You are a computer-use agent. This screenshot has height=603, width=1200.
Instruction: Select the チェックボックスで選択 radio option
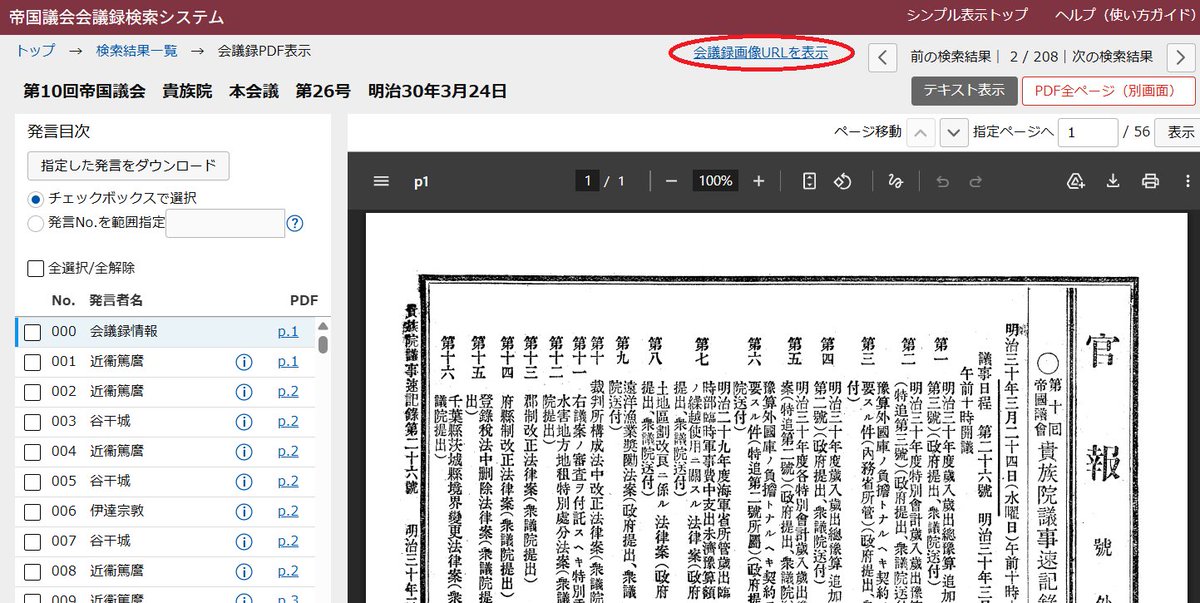tap(37, 198)
